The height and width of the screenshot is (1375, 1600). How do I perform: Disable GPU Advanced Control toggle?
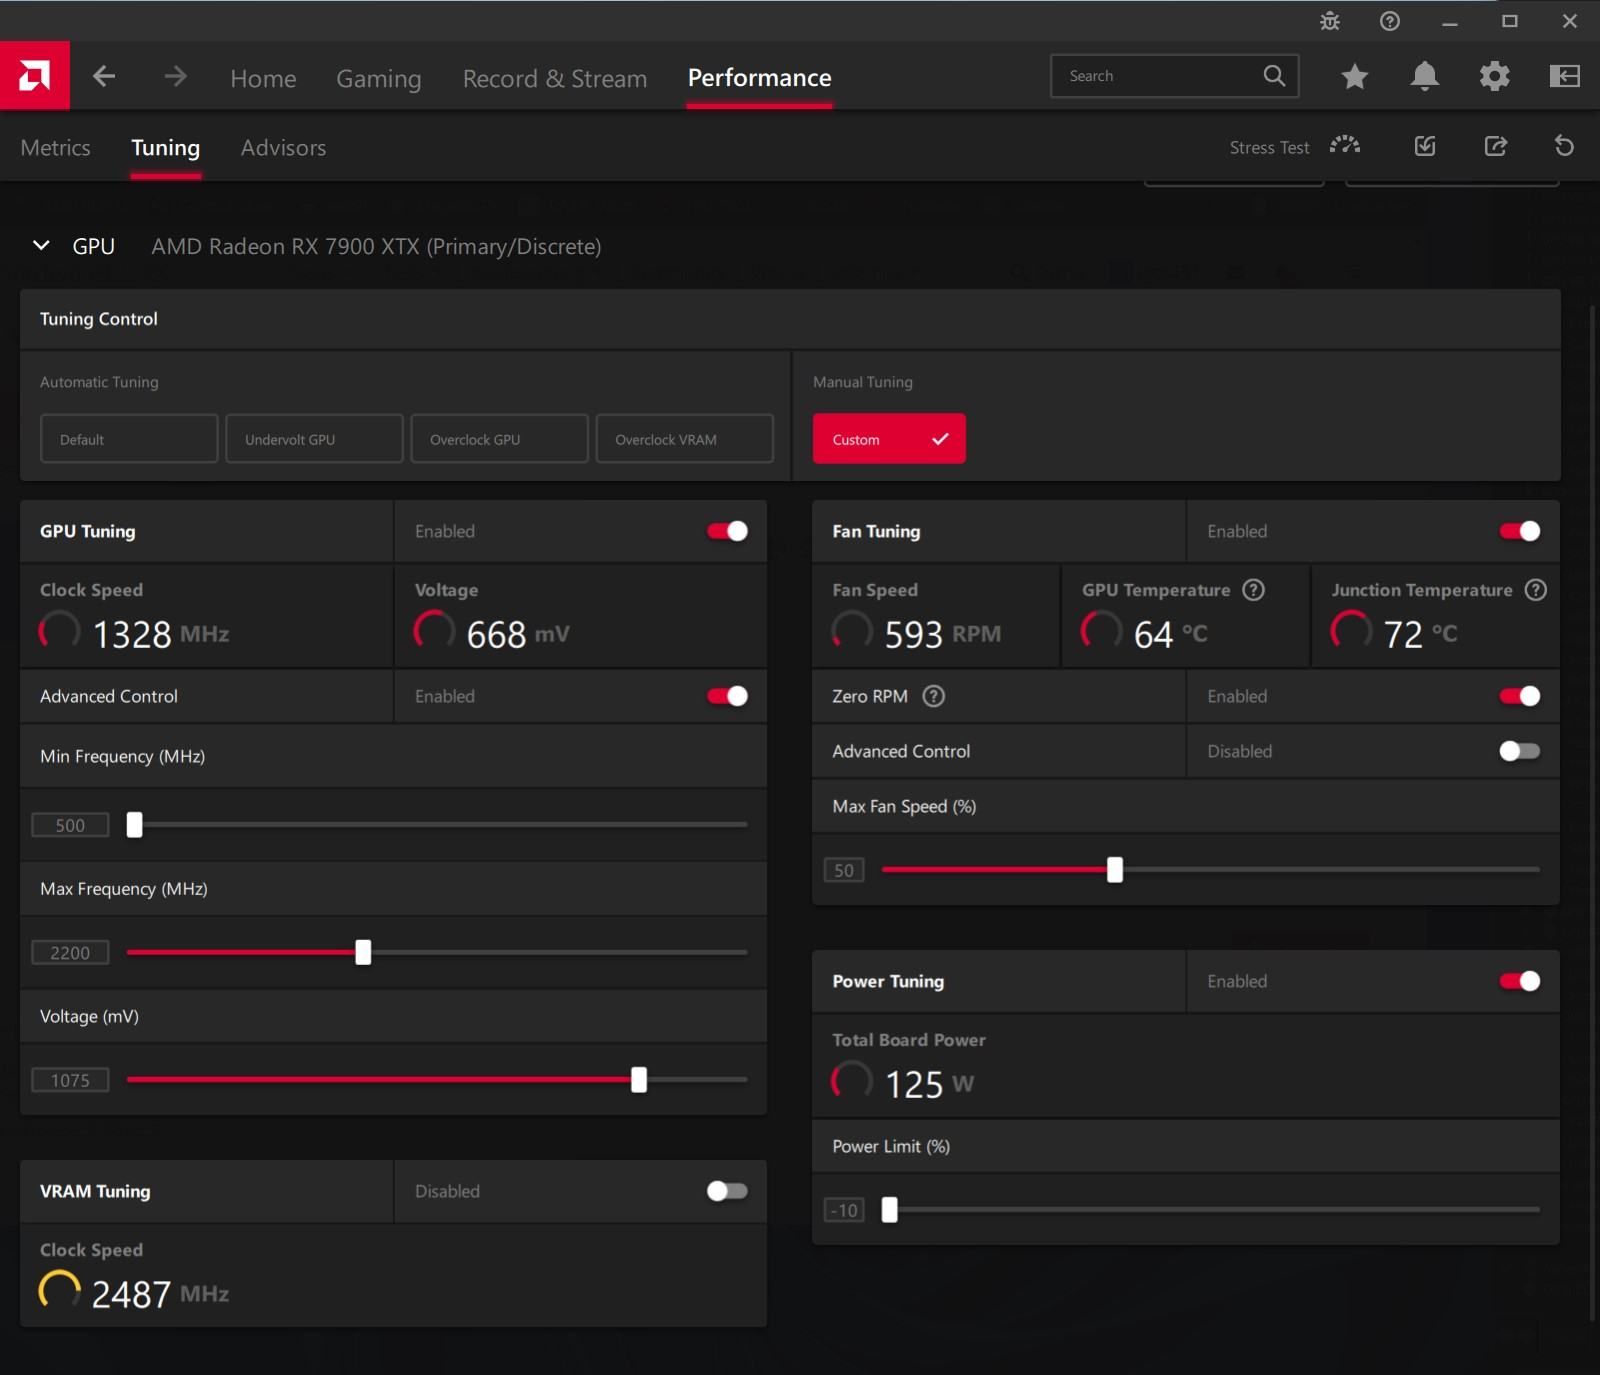pyautogui.click(x=727, y=696)
